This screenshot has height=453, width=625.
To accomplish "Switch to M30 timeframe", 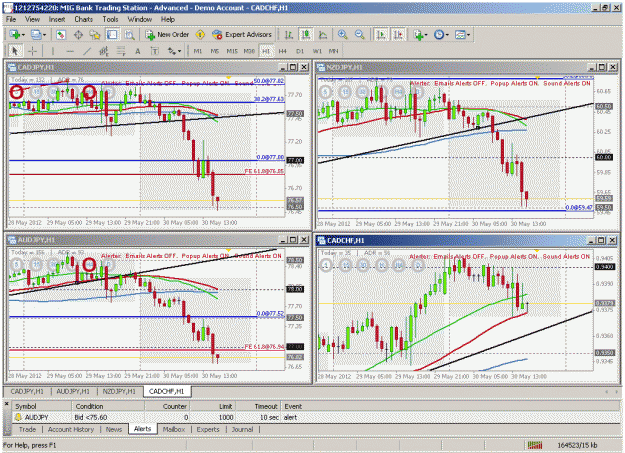I will 249,51.
